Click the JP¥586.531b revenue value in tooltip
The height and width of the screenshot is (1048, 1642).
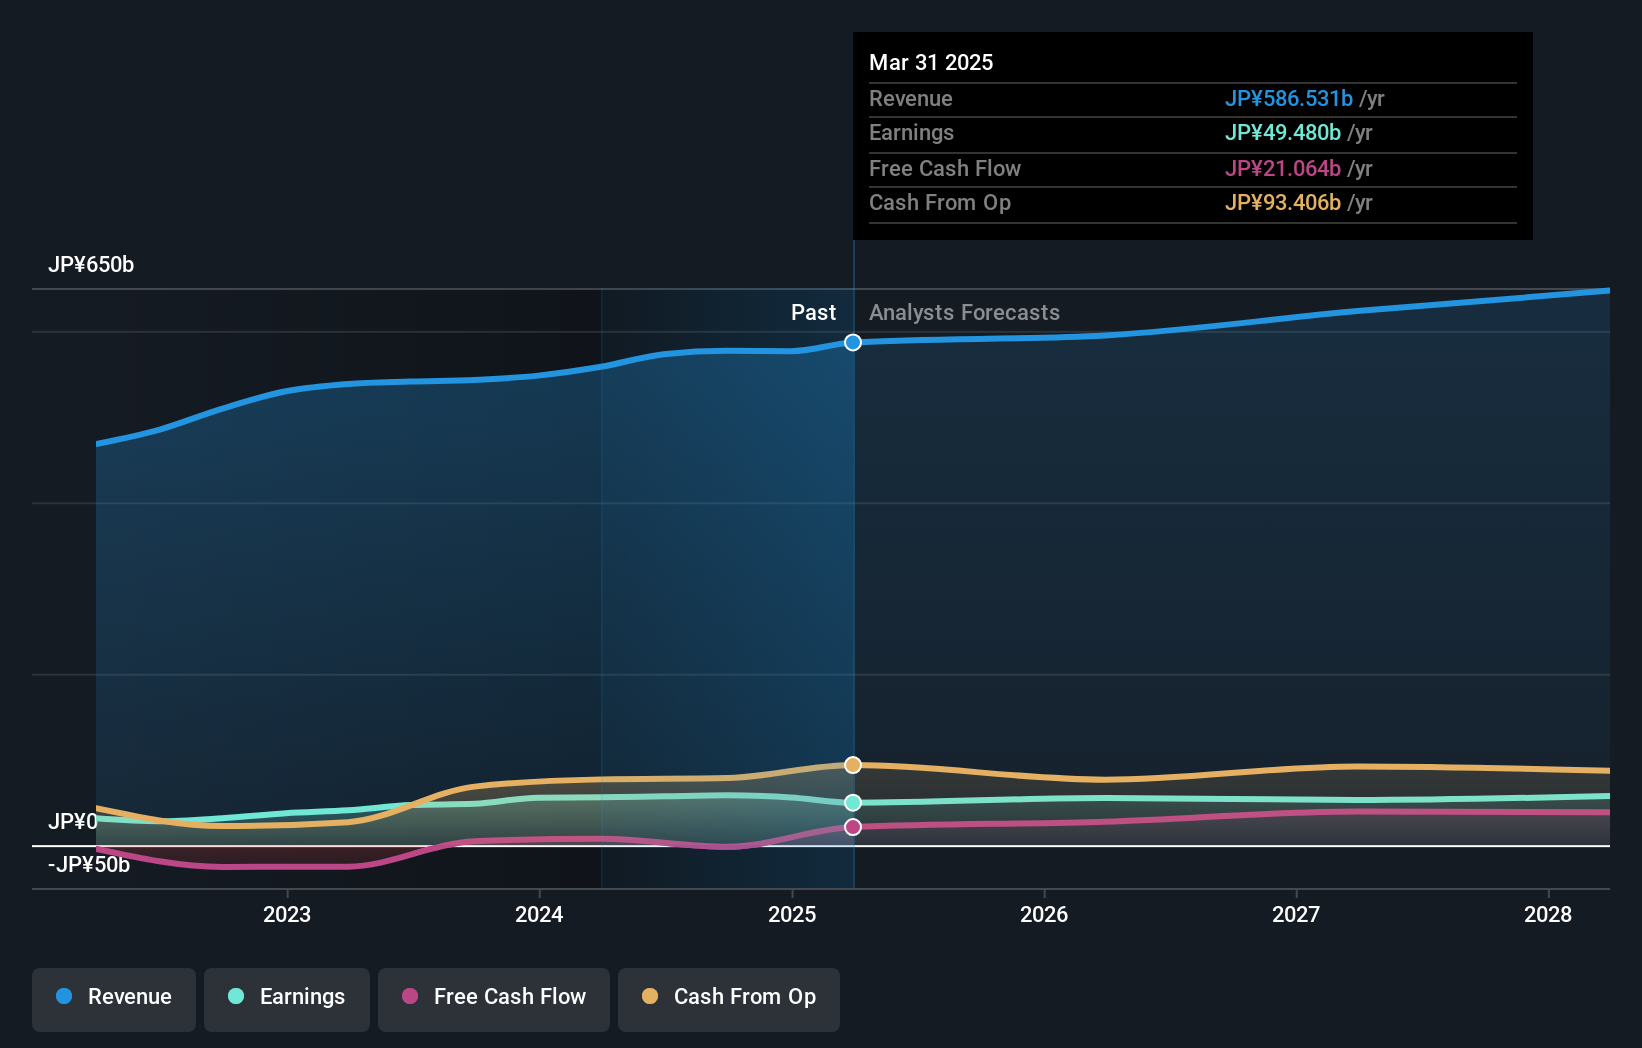1290,99
